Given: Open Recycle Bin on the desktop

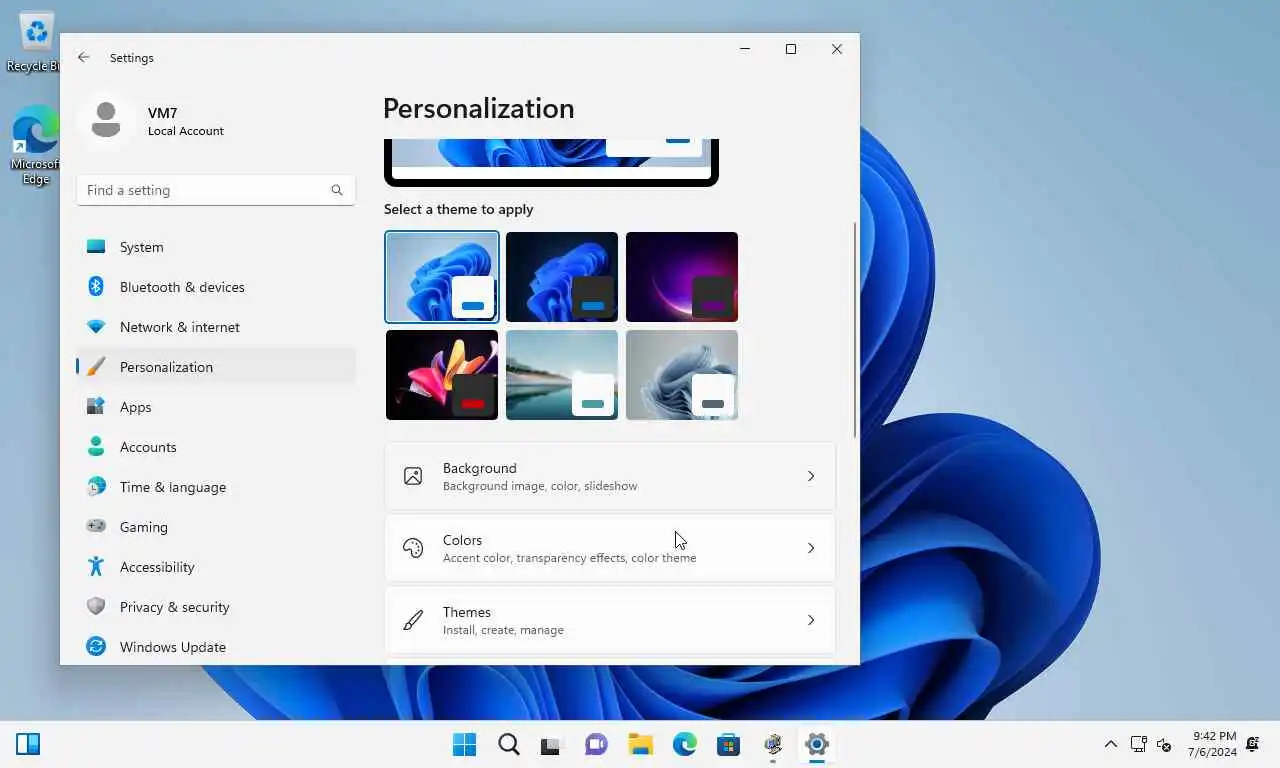Looking at the screenshot, I should tap(35, 42).
